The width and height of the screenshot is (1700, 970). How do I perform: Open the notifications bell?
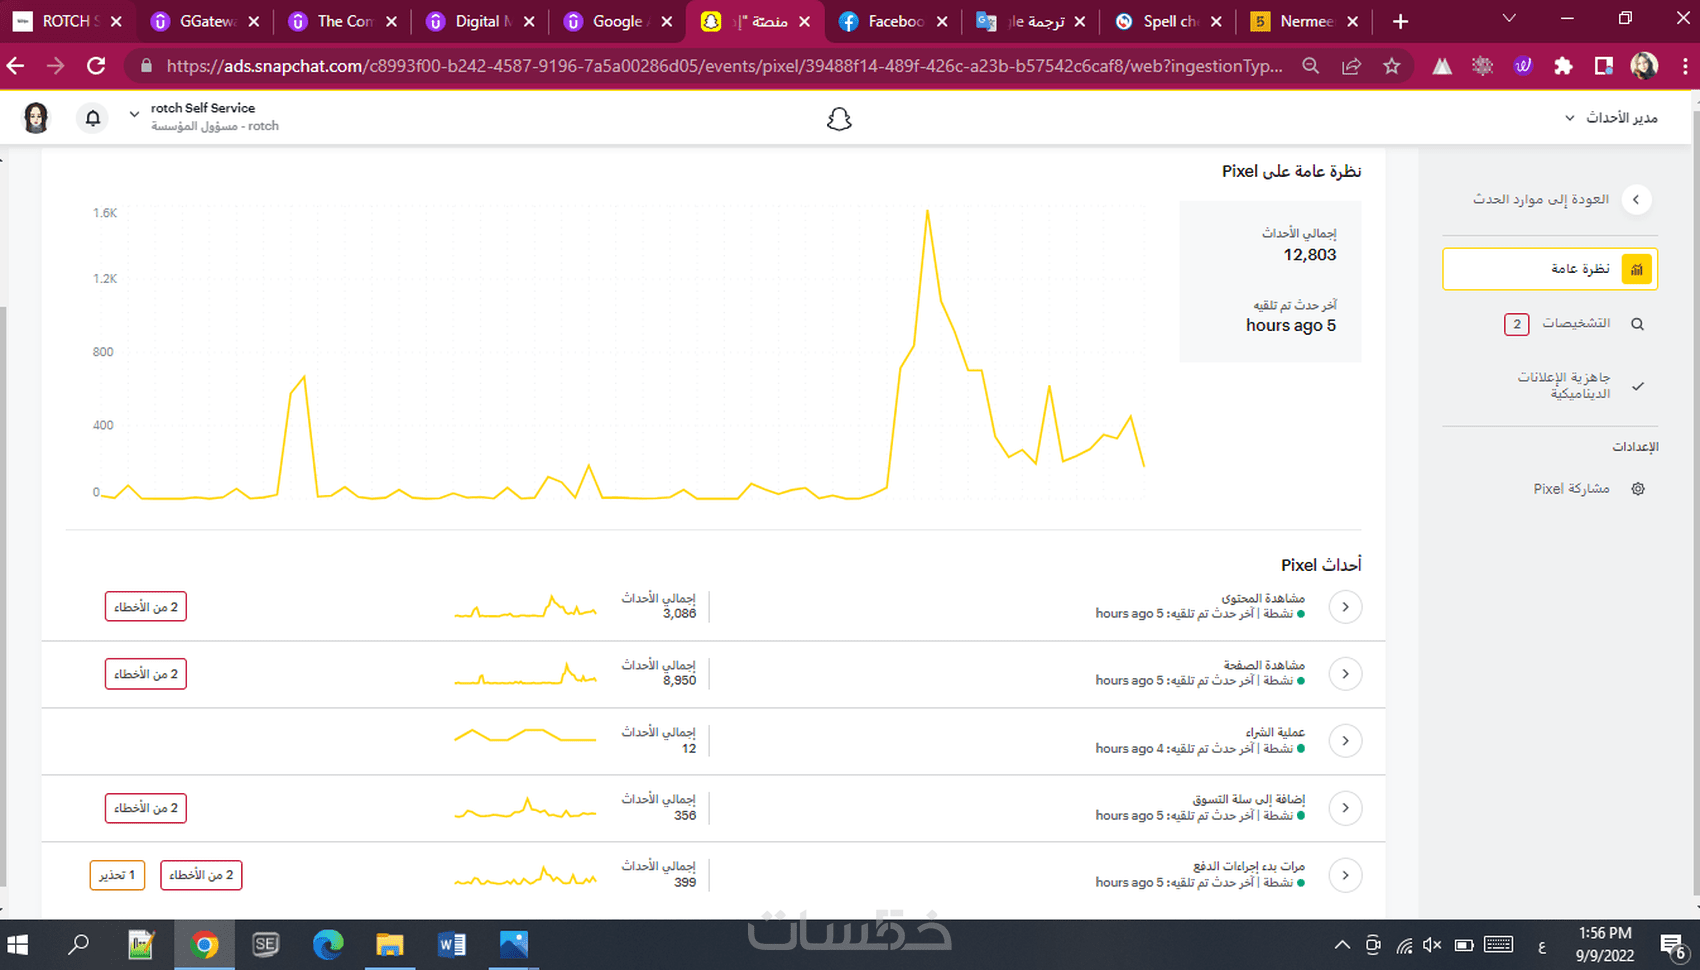click(x=93, y=118)
